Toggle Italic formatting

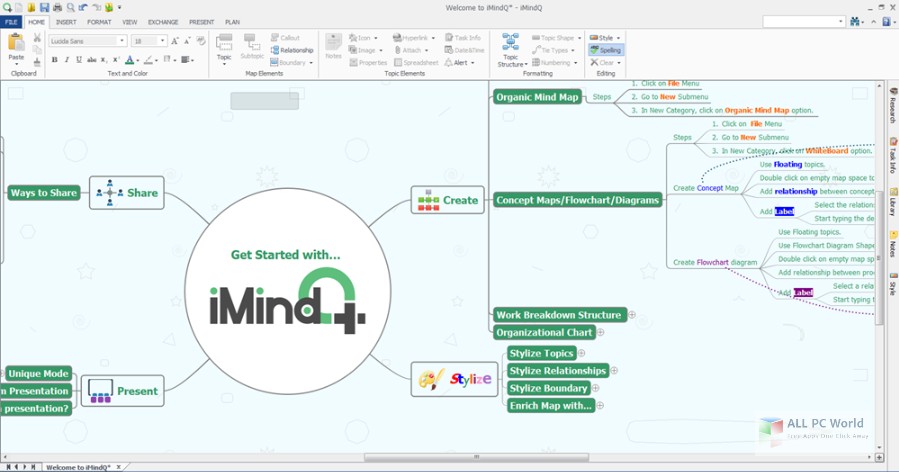(x=67, y=60)
